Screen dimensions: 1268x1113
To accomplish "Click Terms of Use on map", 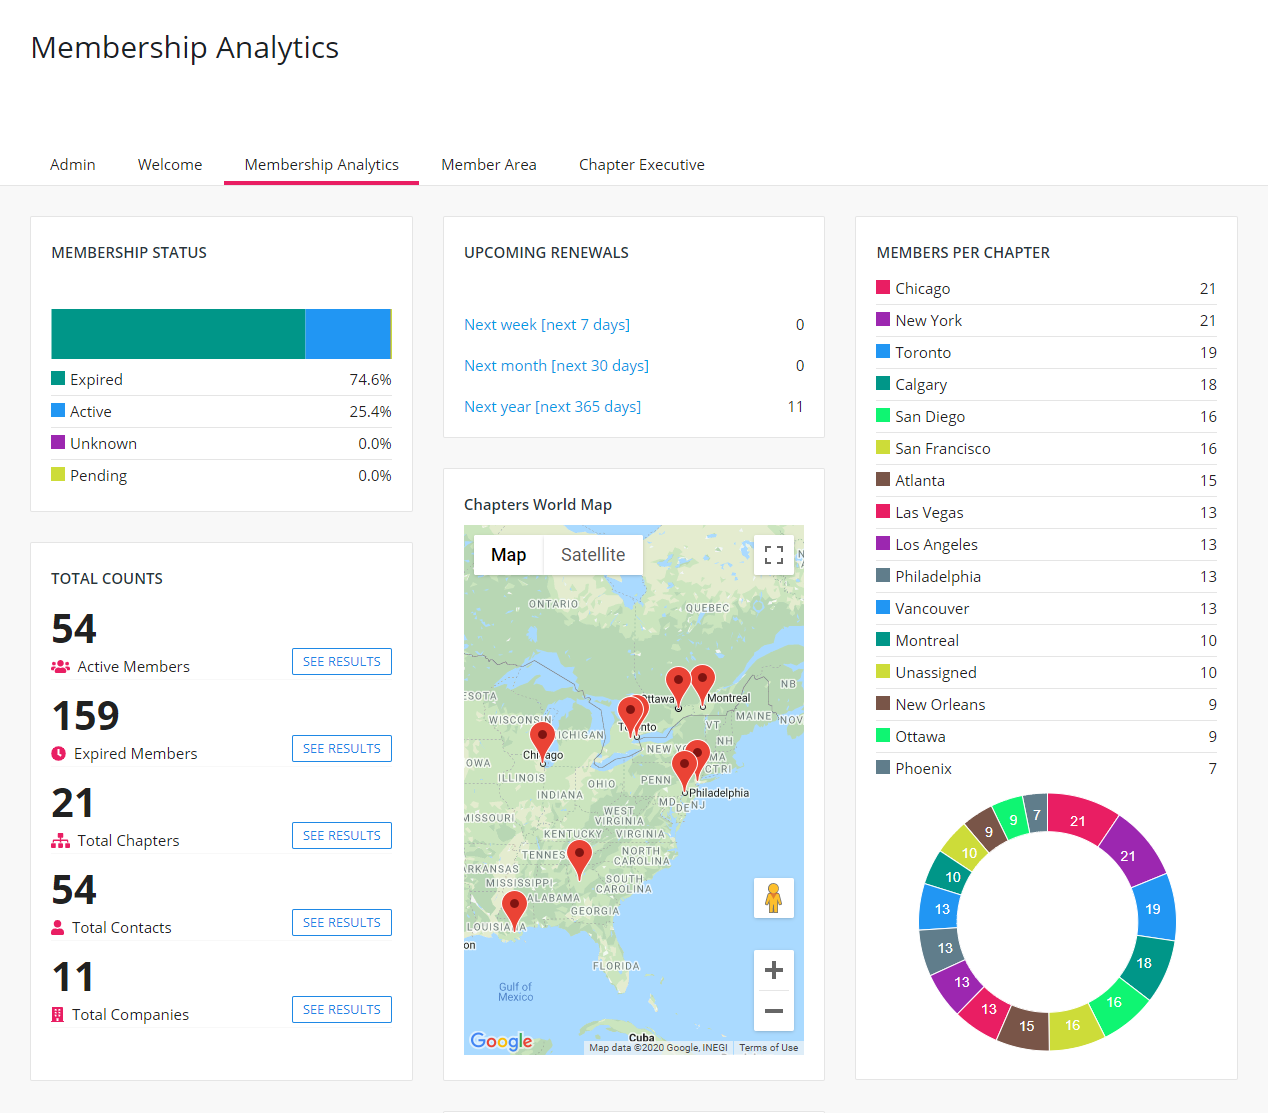I will [768, 1048].
